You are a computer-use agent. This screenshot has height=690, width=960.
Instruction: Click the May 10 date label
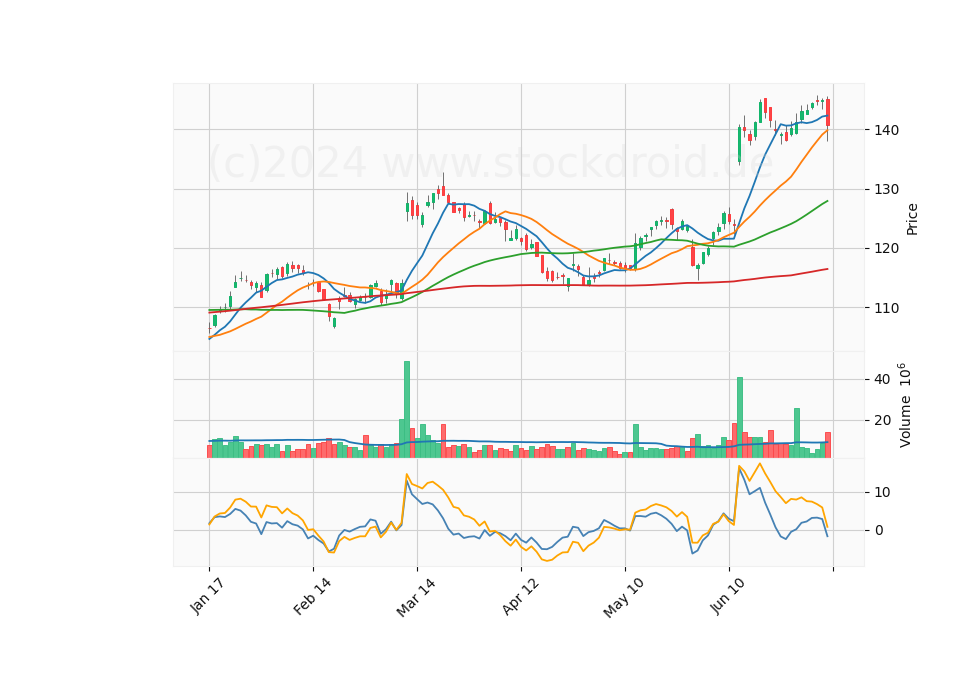click(x=624, y=597)
